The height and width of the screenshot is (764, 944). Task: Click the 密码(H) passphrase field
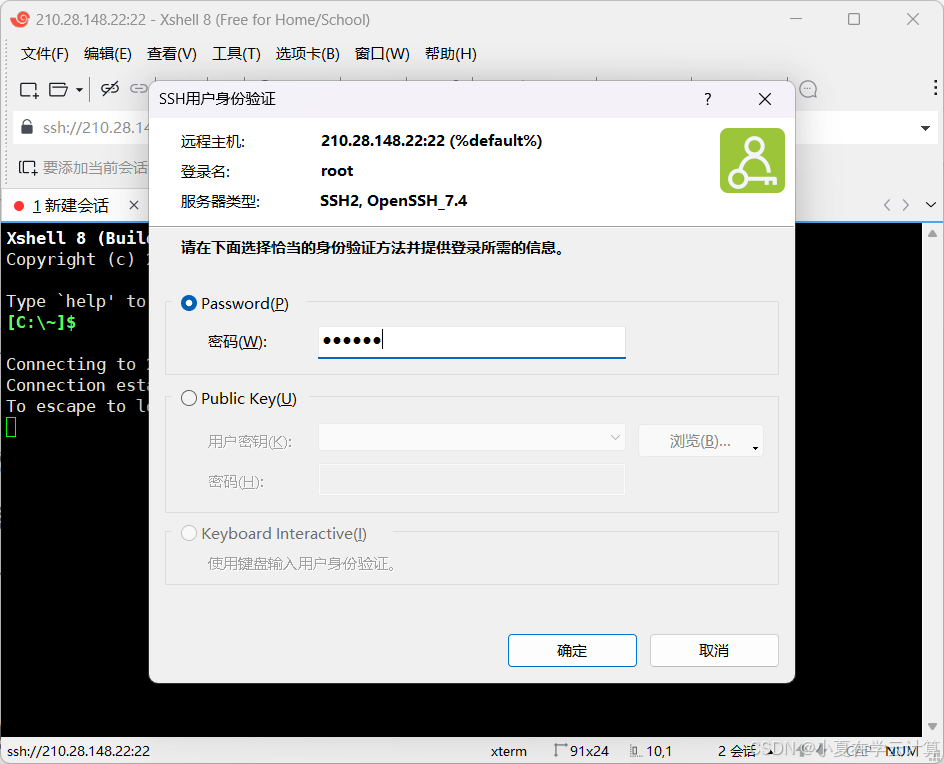pyautogui.click(x=471, y=479)
